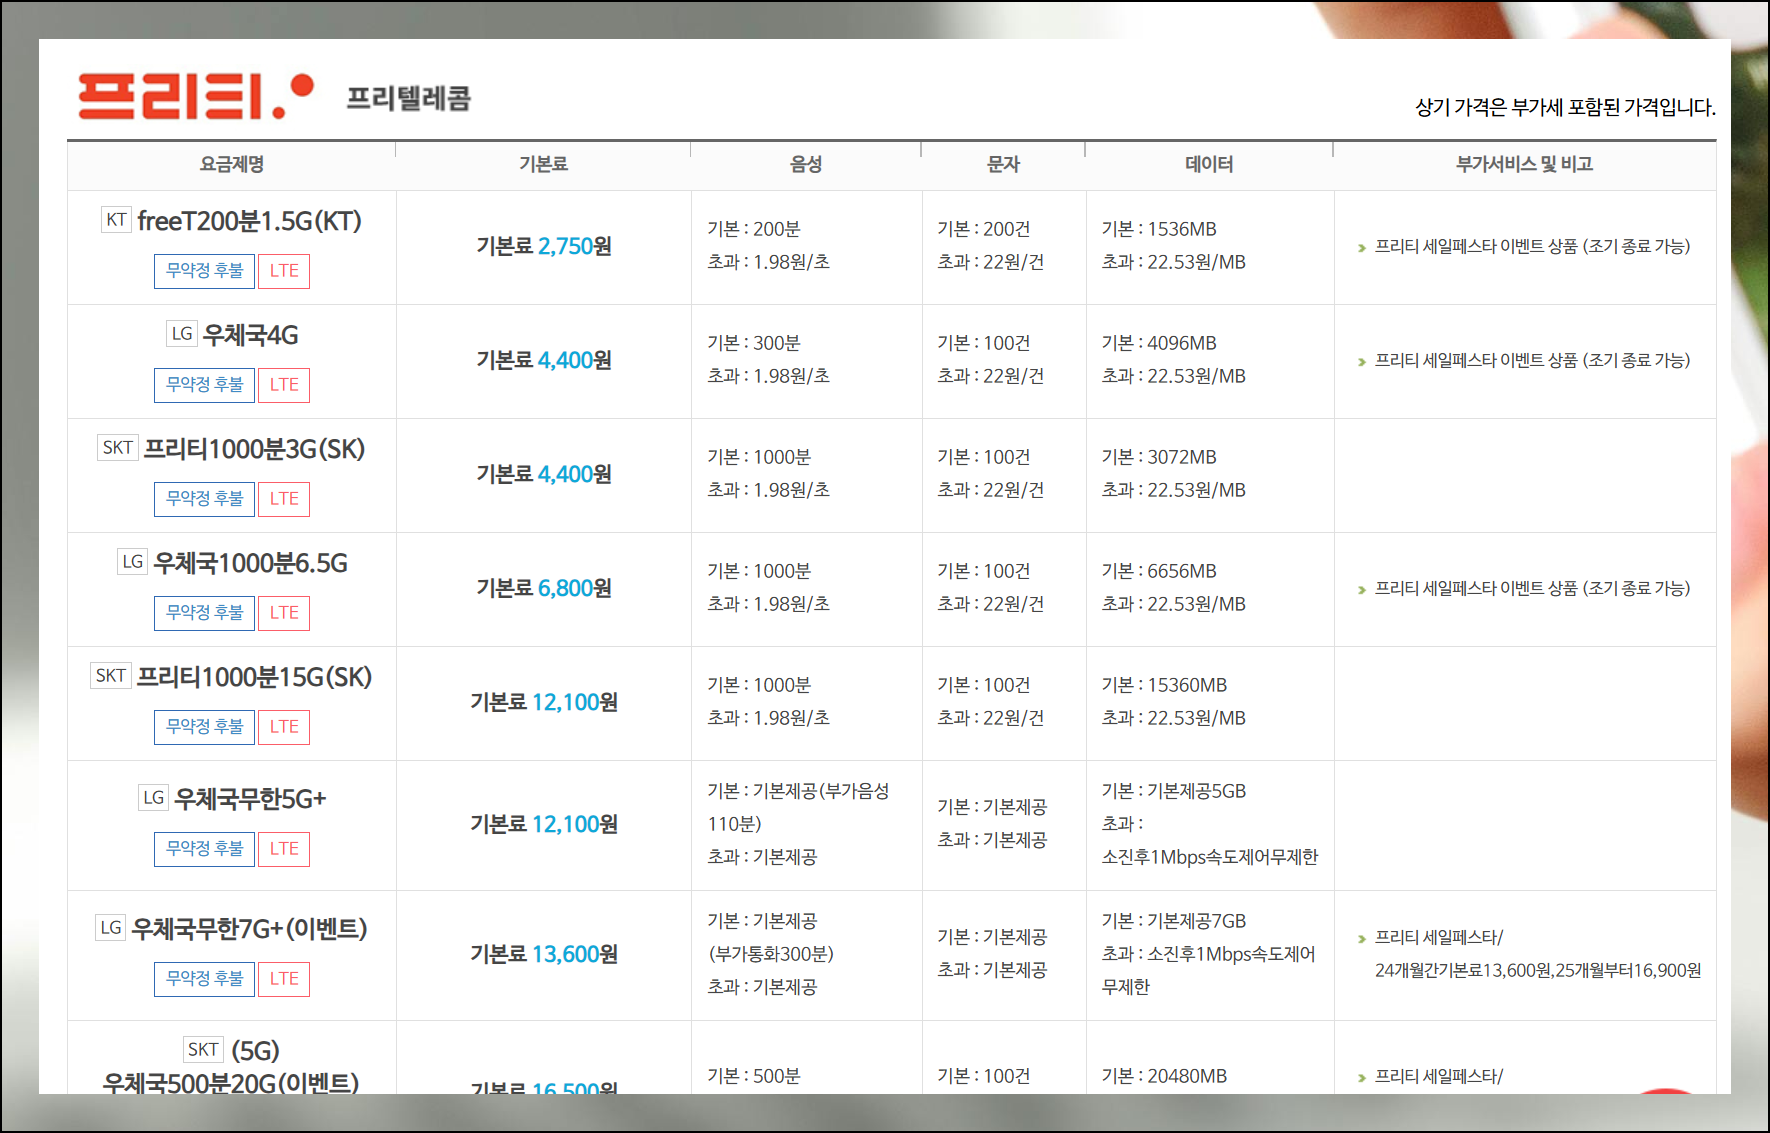Screen dimensions: 1770x1133
Task: Click the LG carrier badge beside 우체국4G
Action: 182,334
